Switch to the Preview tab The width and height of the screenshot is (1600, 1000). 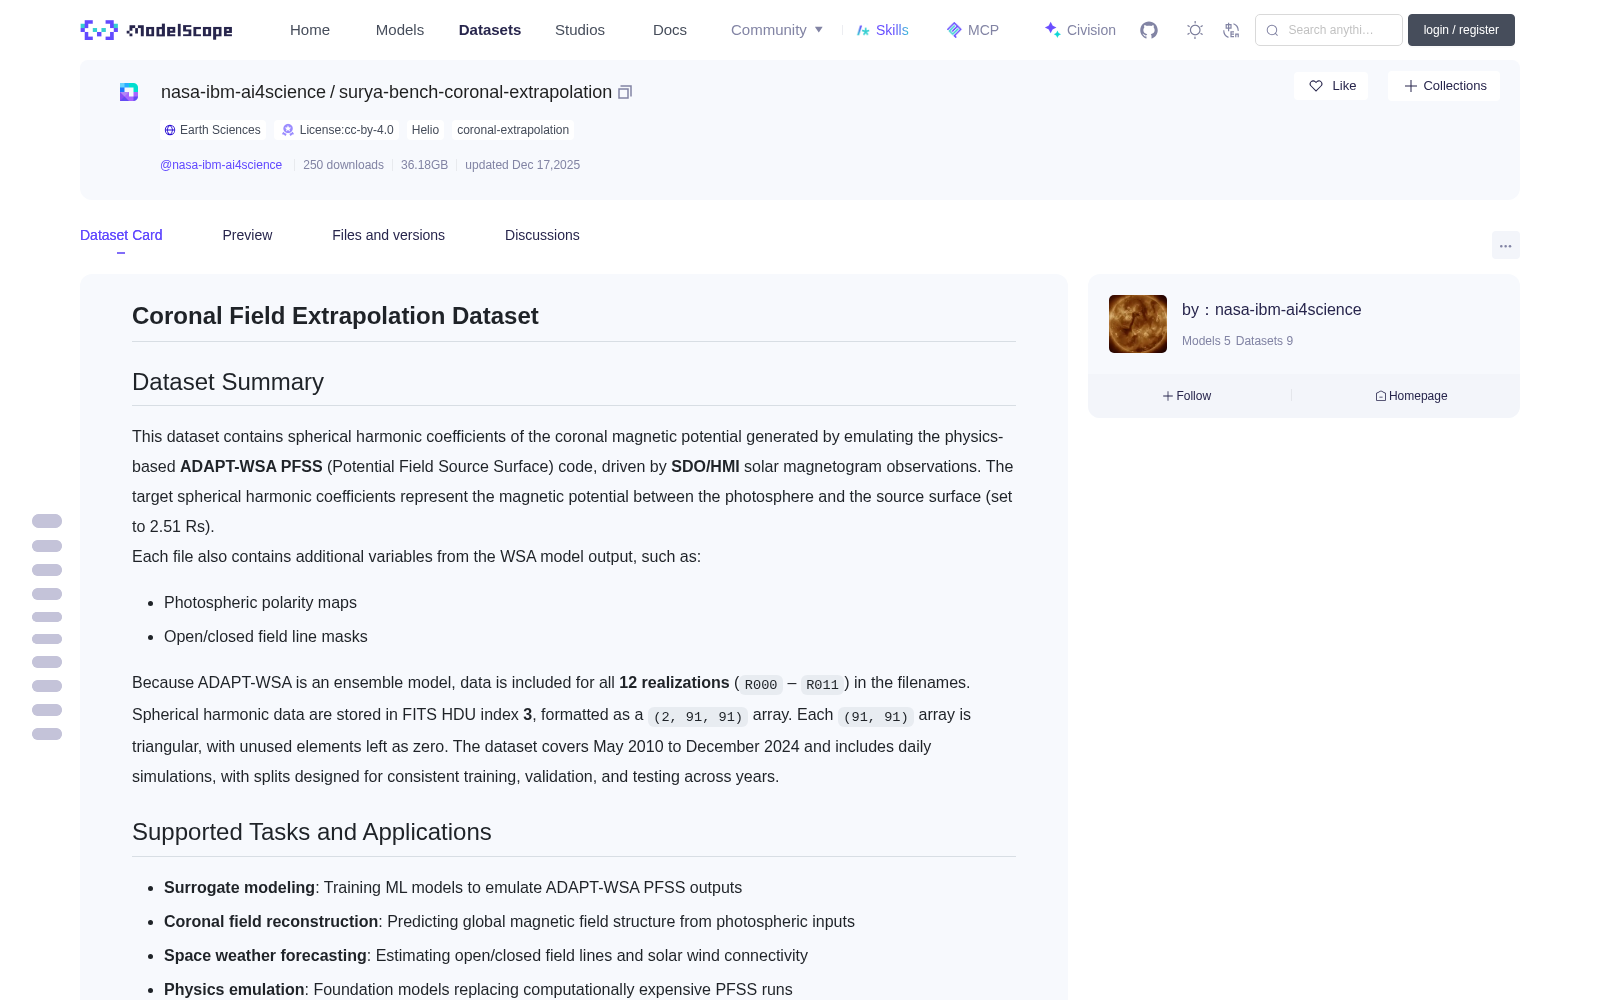[247, 235]
